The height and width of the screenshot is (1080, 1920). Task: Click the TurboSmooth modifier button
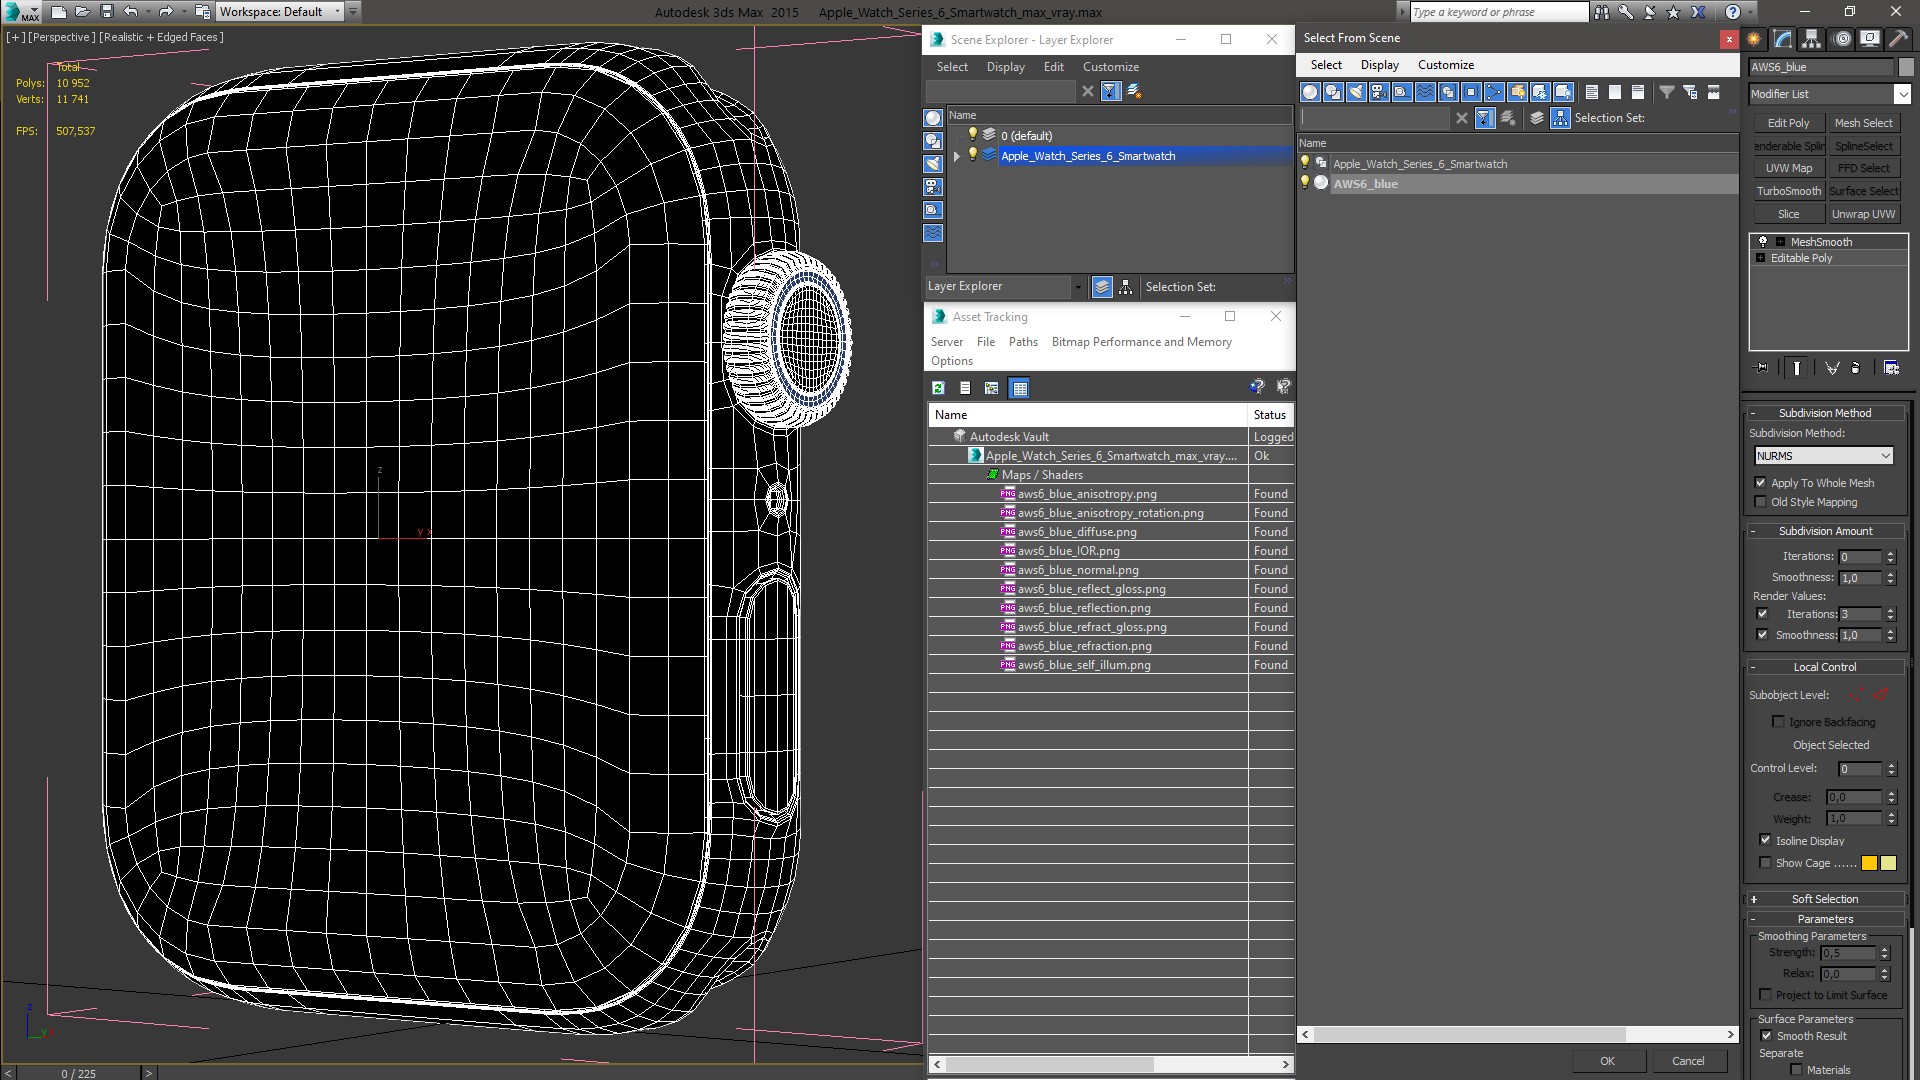1788,191
